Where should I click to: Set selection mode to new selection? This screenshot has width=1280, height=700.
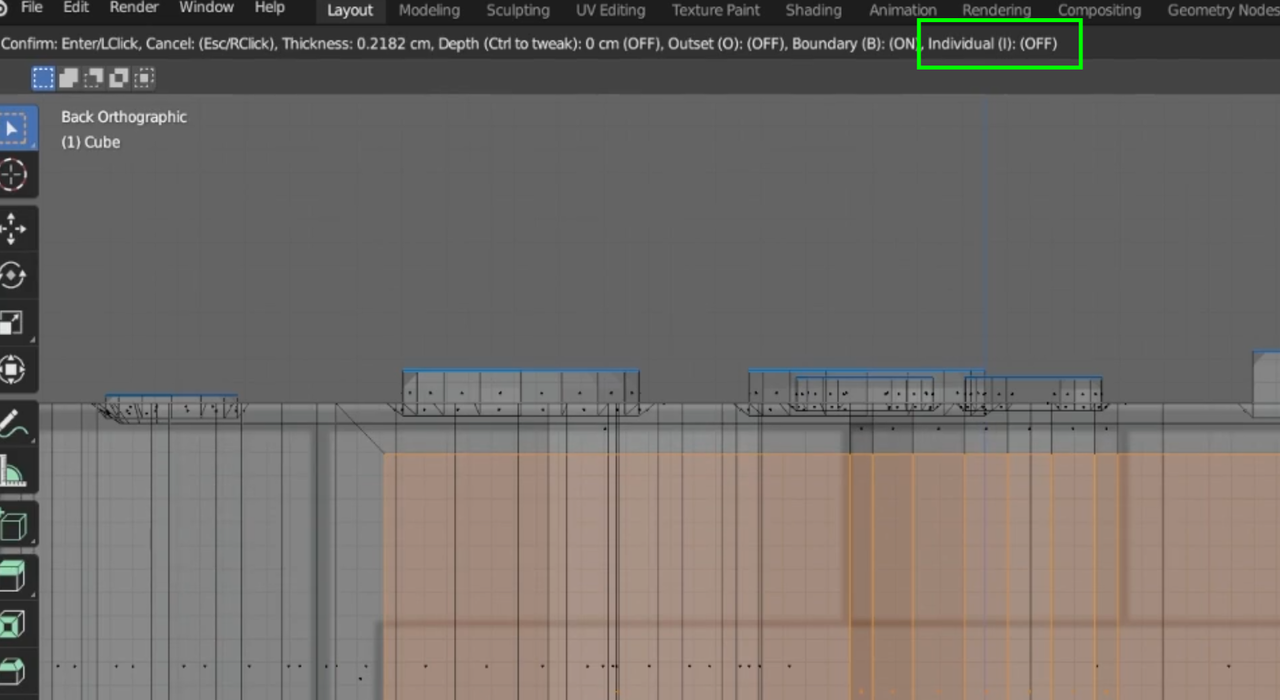[x=43, y=78]
